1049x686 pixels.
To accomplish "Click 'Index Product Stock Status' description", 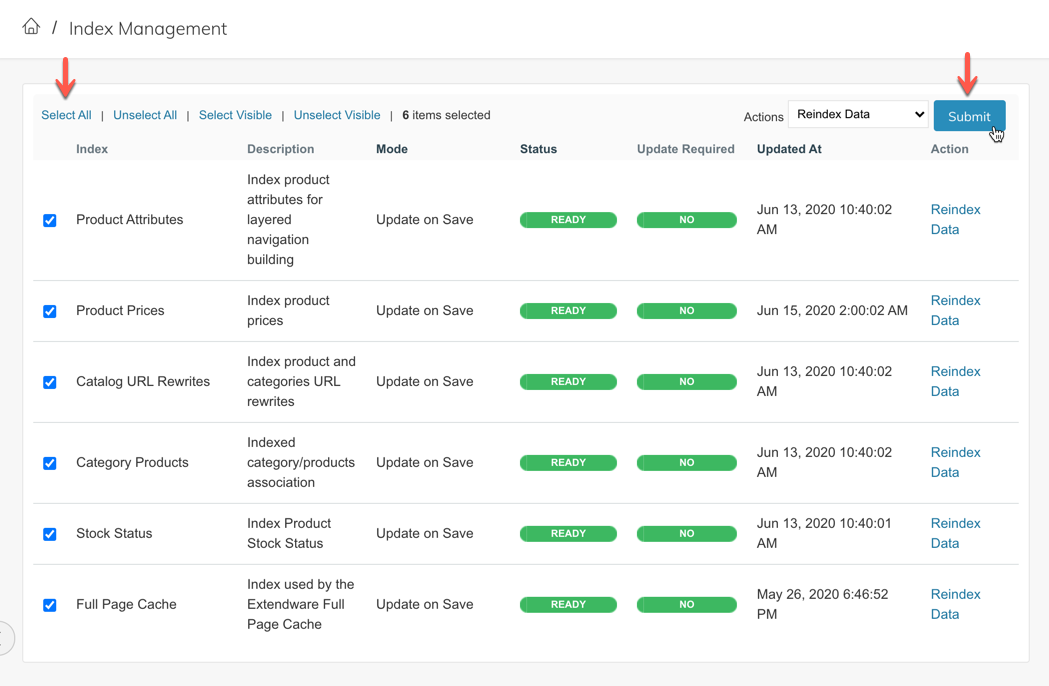I will coord(289,533).
